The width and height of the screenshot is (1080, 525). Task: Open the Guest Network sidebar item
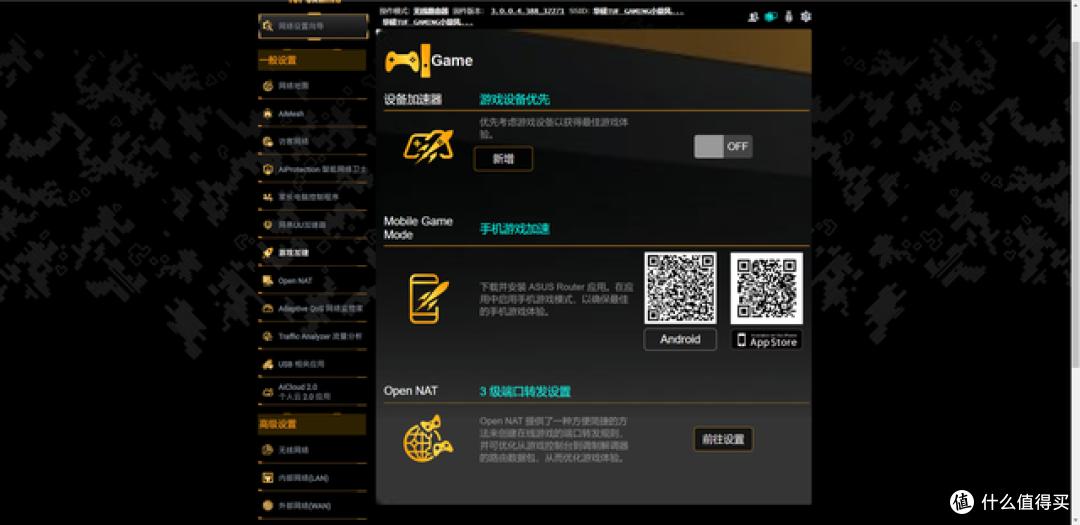click(x=313, y=141)
